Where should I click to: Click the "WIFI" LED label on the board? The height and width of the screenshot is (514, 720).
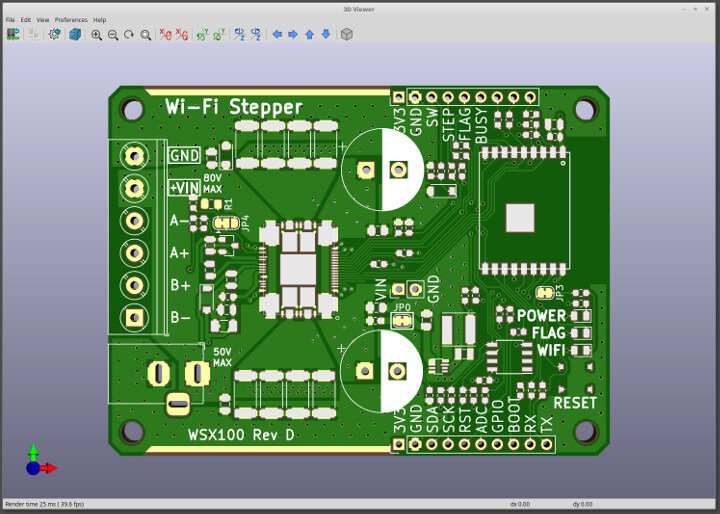pyautogui.click(x=551, y=350)
